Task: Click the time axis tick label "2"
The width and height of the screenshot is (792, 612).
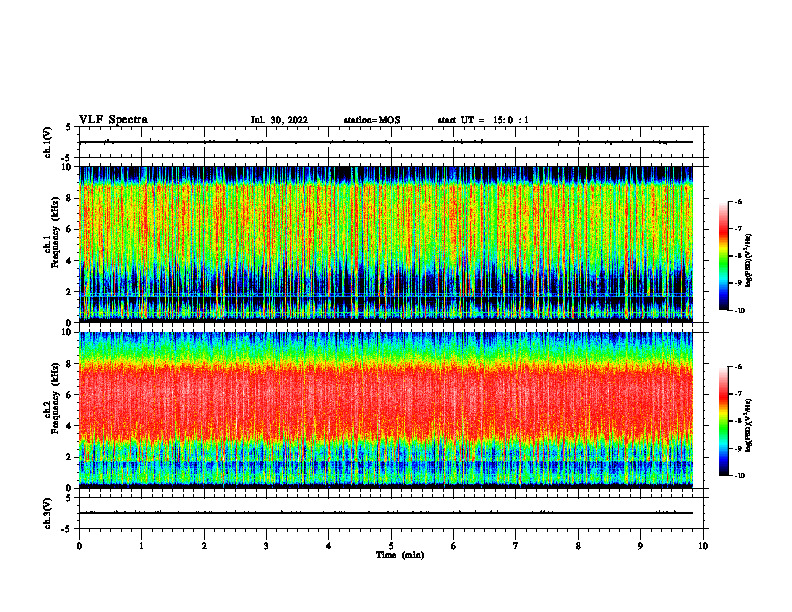Action: (x=204, y=546)
